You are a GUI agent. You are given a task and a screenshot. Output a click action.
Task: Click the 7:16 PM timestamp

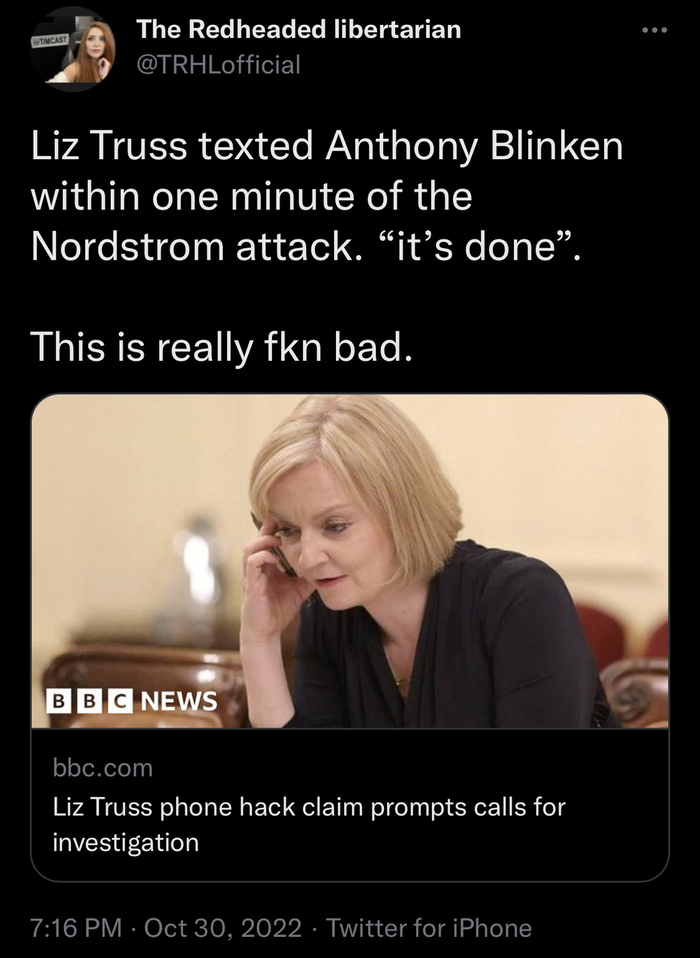click(76, 927)
